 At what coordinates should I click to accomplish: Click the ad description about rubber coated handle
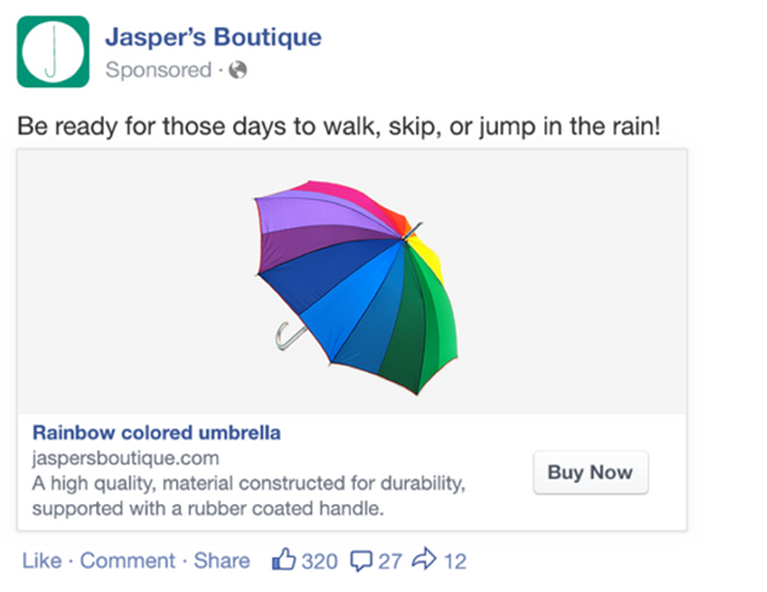click(x=248, y=496)
